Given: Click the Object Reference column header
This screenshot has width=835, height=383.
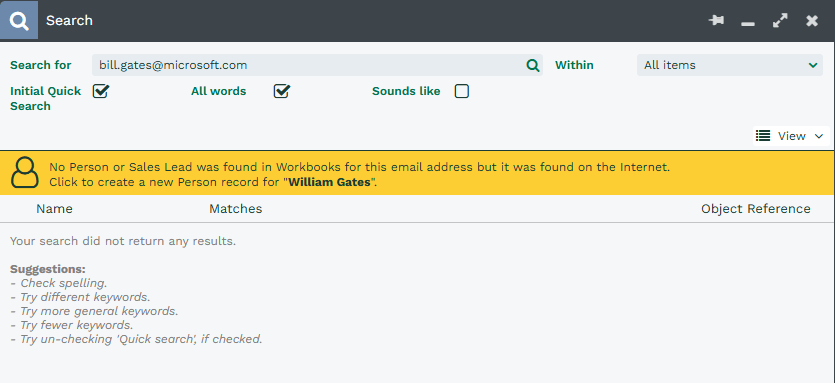Looking at the screenshot, I should click(x=756, y=209).
